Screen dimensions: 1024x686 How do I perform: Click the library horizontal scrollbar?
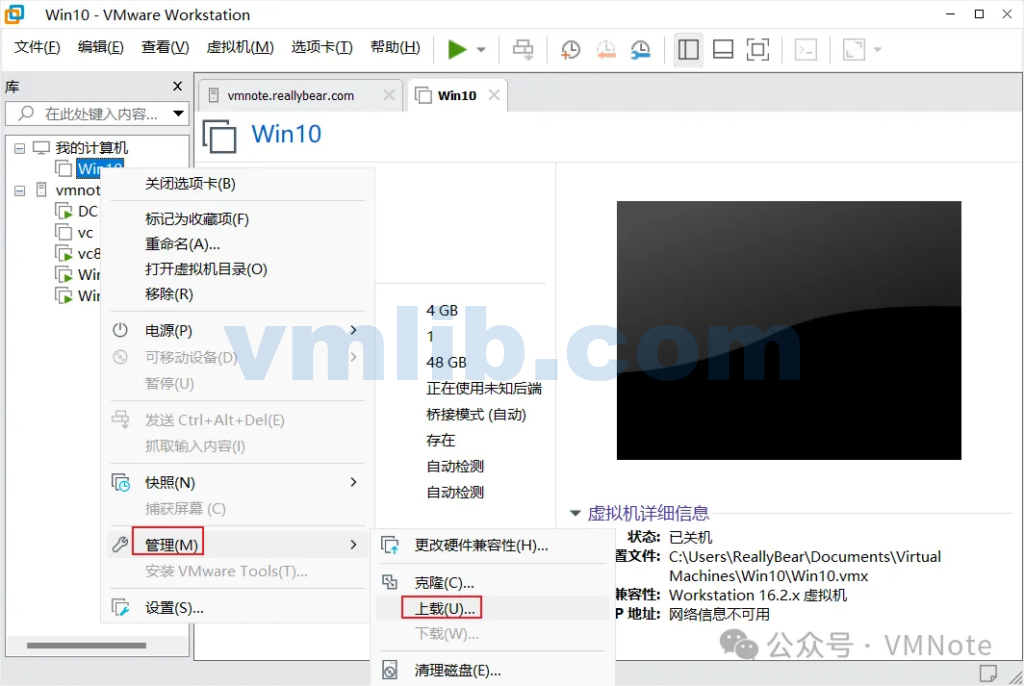pyautogui.click(x=86, y=645)
